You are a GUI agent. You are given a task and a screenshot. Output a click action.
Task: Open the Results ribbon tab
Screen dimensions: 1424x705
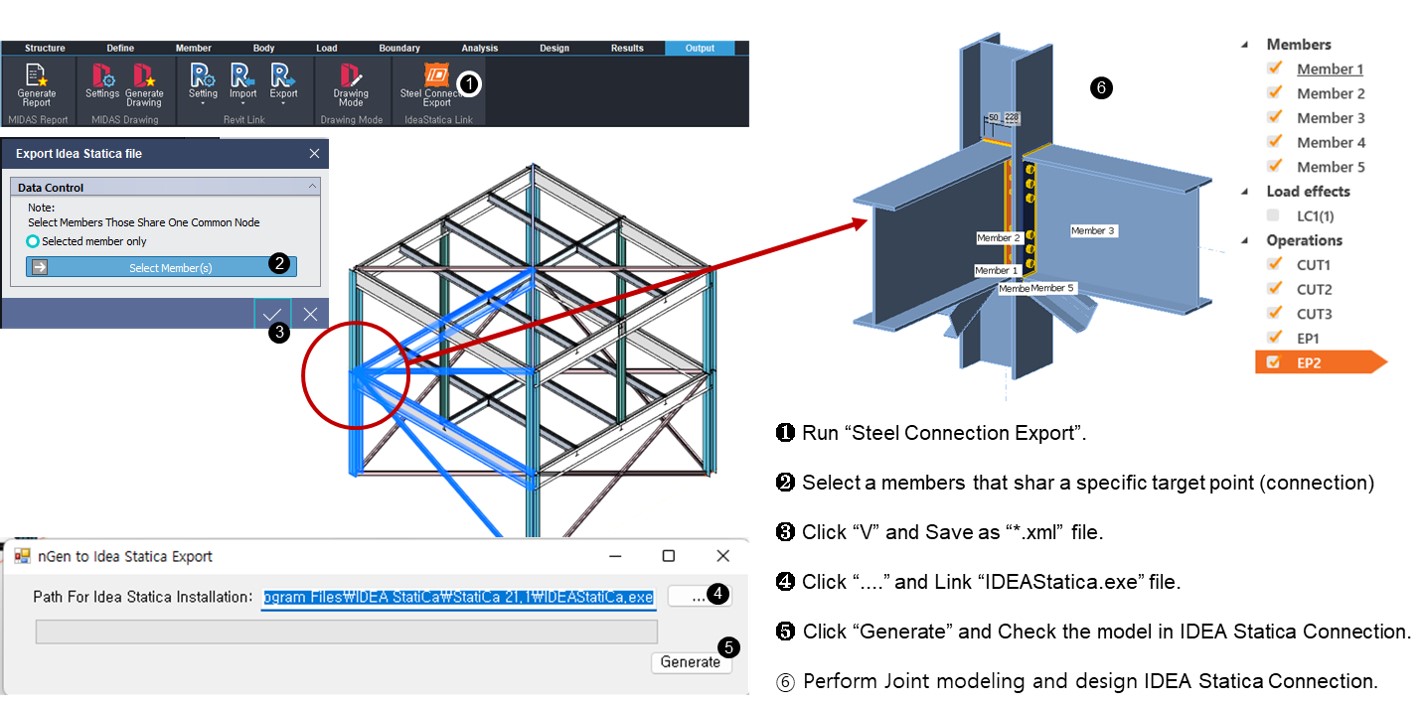[x=628, y=48]
